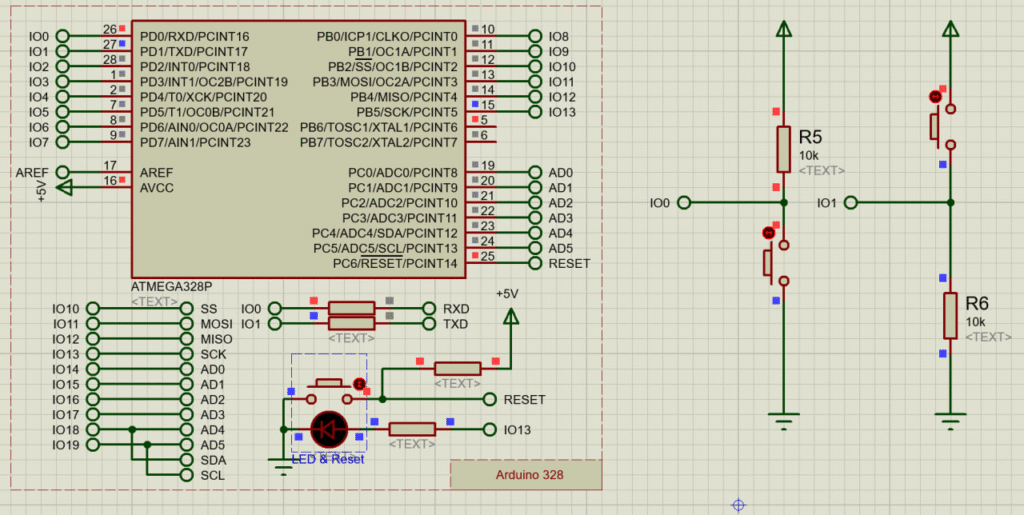
Task: Click +5V power arrow above reset resistor
Action: tap(511, 317)
